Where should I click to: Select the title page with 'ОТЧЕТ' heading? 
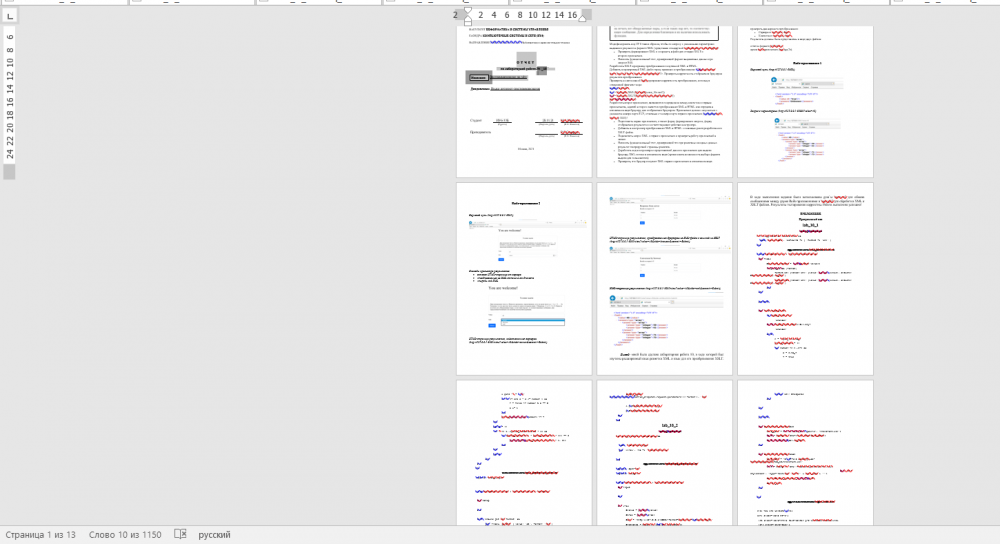tap(524, 101)
